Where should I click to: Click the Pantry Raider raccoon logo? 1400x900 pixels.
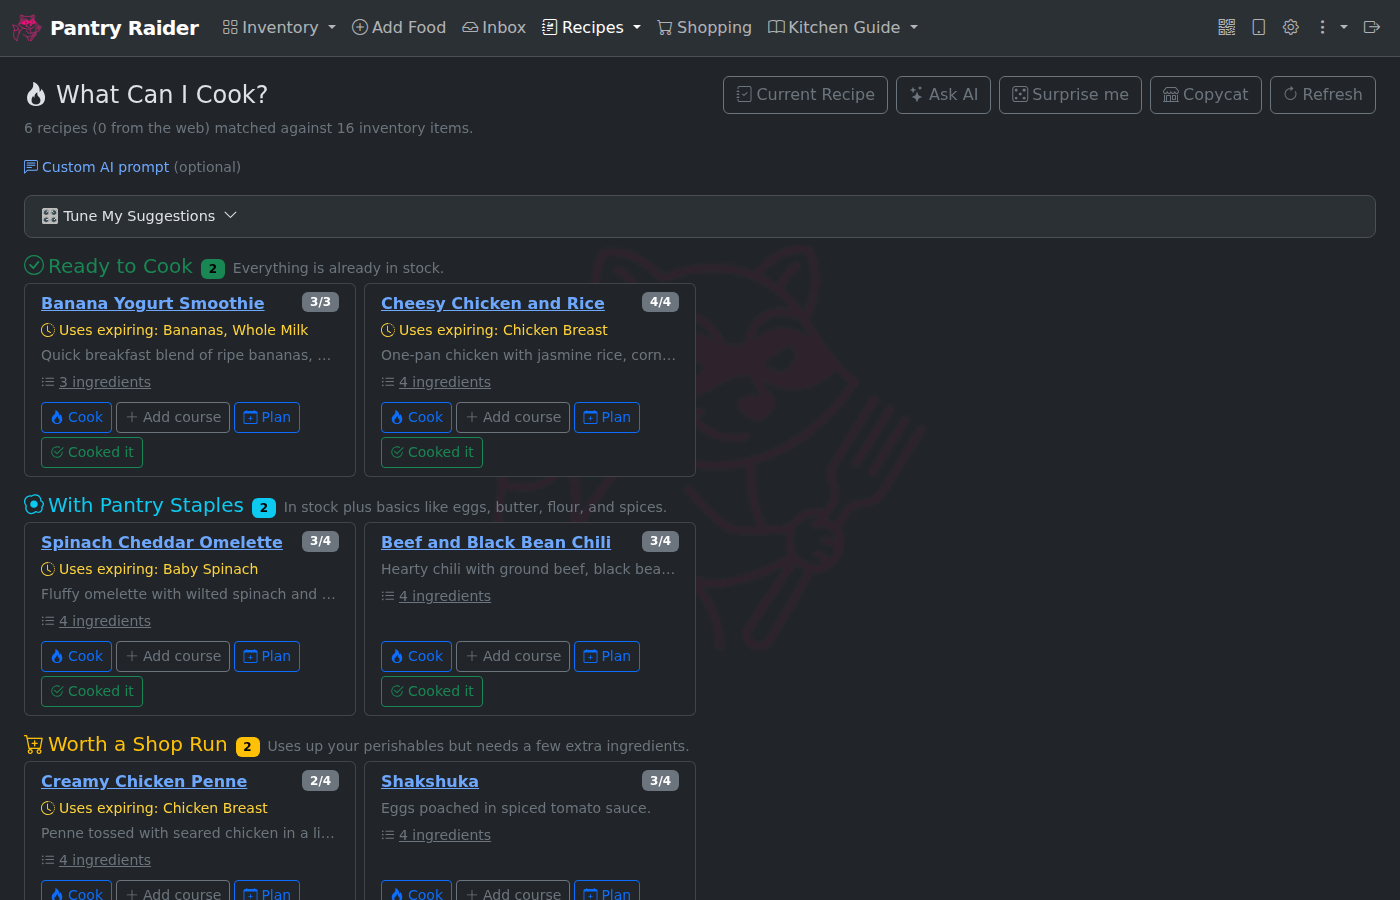pos(27,28)
